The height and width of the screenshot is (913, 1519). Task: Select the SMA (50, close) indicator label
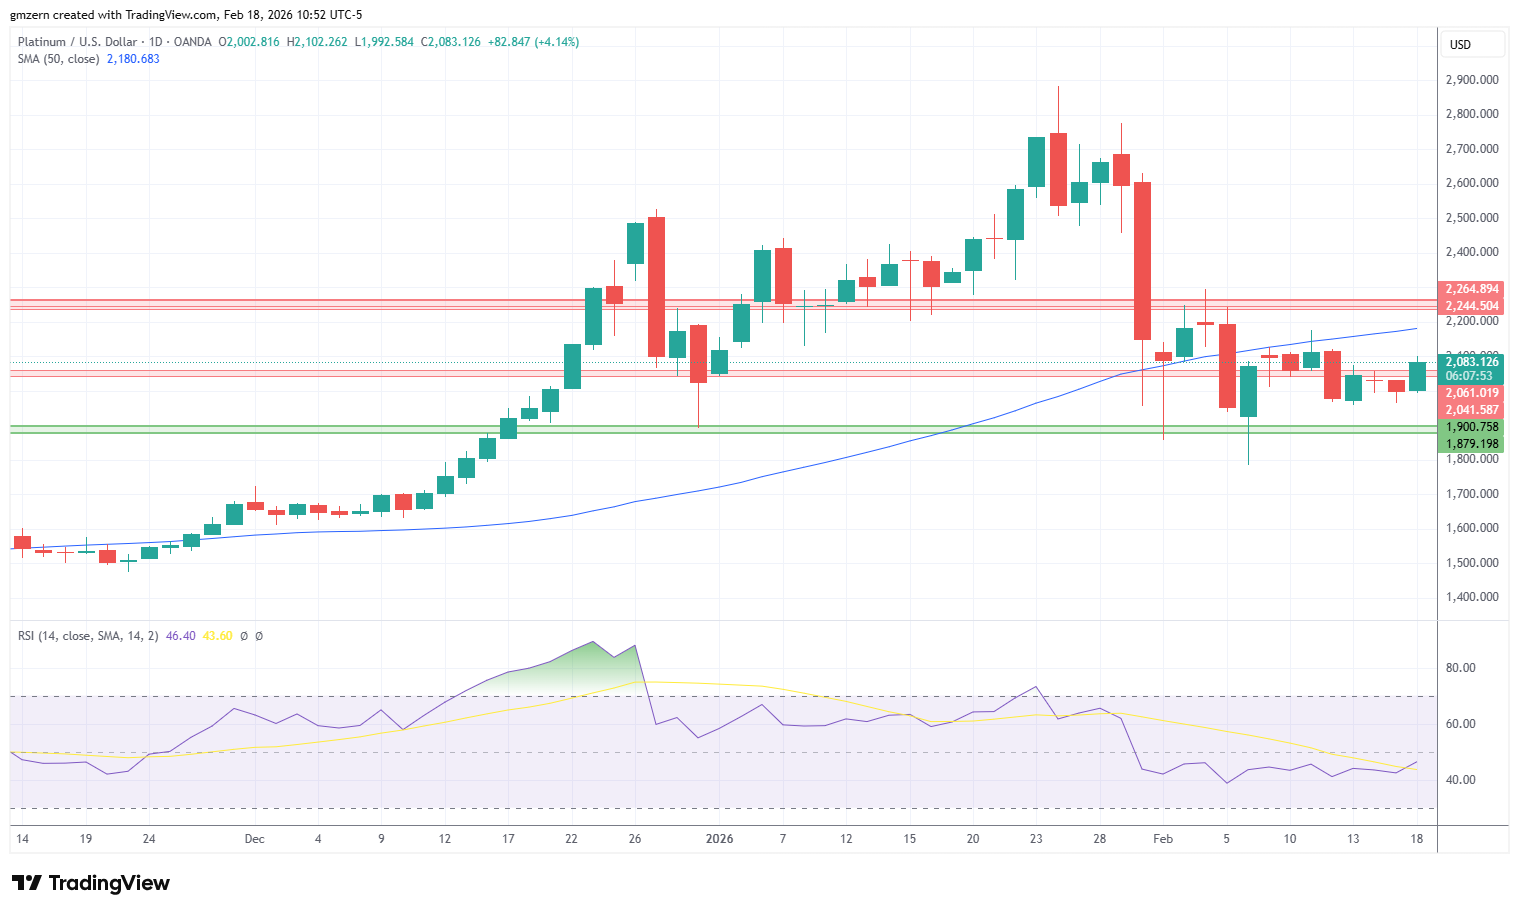click(59, 59)
